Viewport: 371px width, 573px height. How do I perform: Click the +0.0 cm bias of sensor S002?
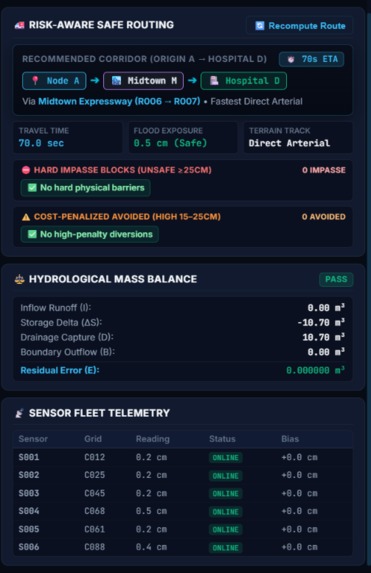pyautogui.click(x=299, y=475)
